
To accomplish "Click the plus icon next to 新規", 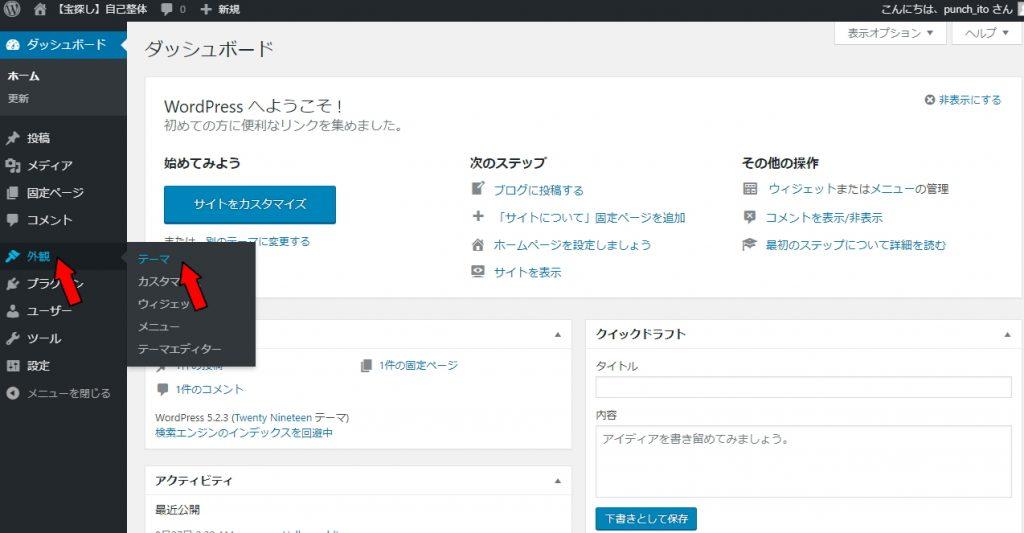I will (206, 9).
